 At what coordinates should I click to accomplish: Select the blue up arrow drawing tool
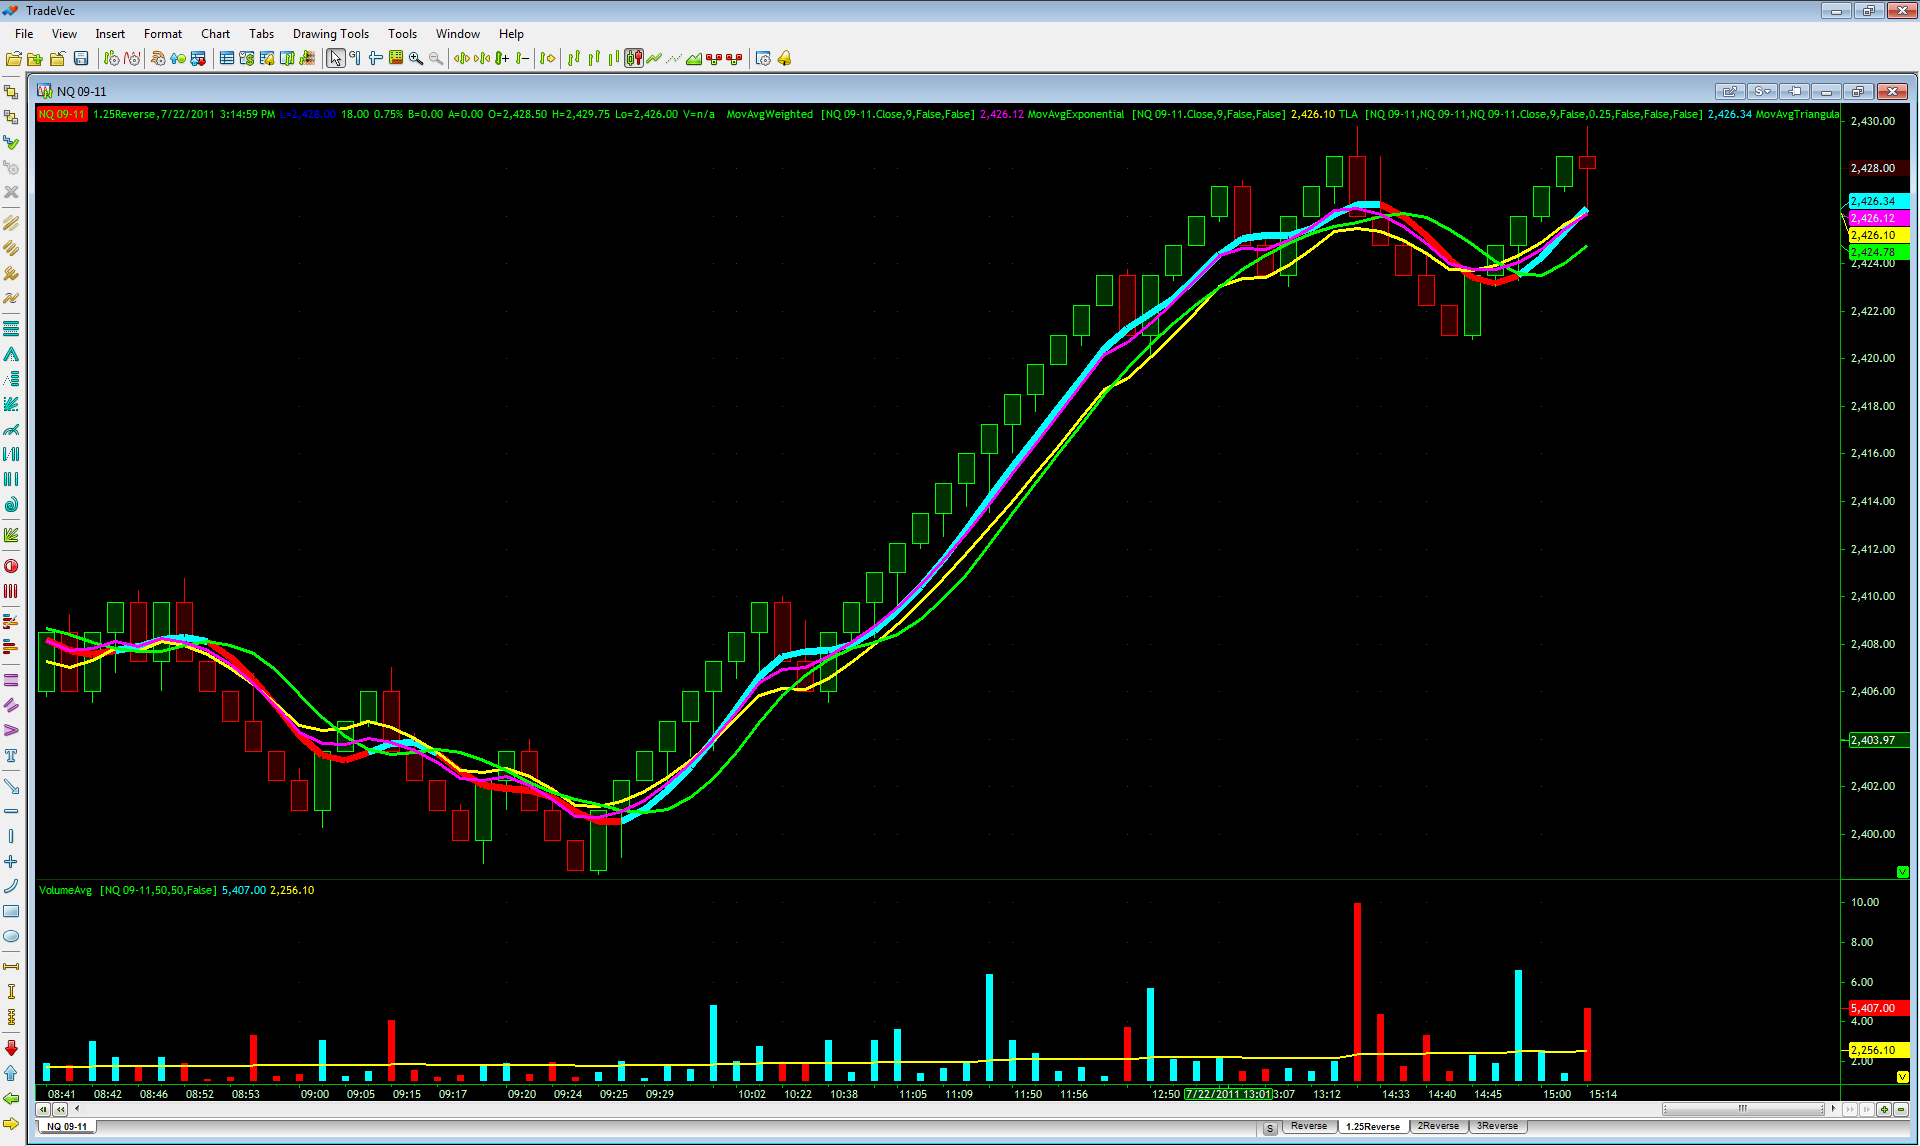click(x=11, y=1073)
